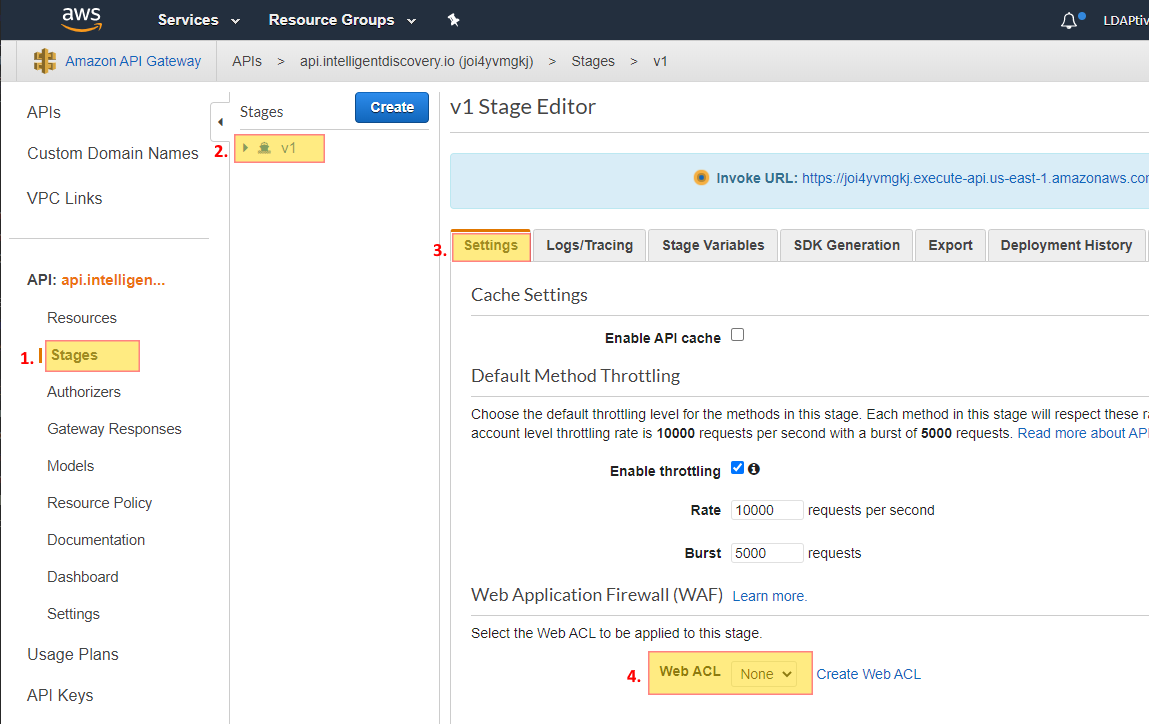
Task: Open the api.intelligen... API link
Action: coord(113,280)
